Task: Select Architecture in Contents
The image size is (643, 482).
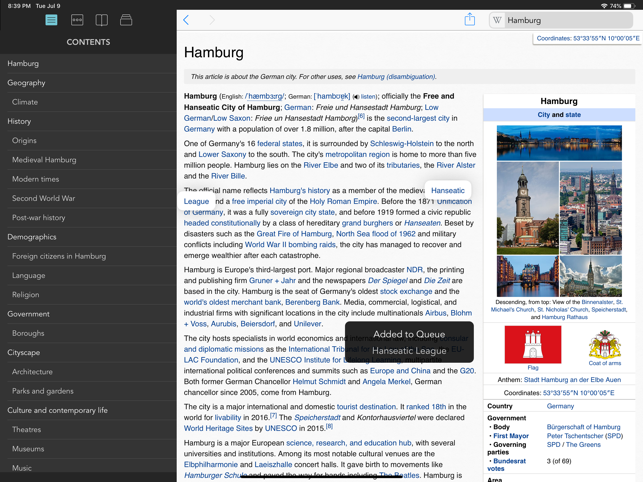Action: (x=88, y=372)
